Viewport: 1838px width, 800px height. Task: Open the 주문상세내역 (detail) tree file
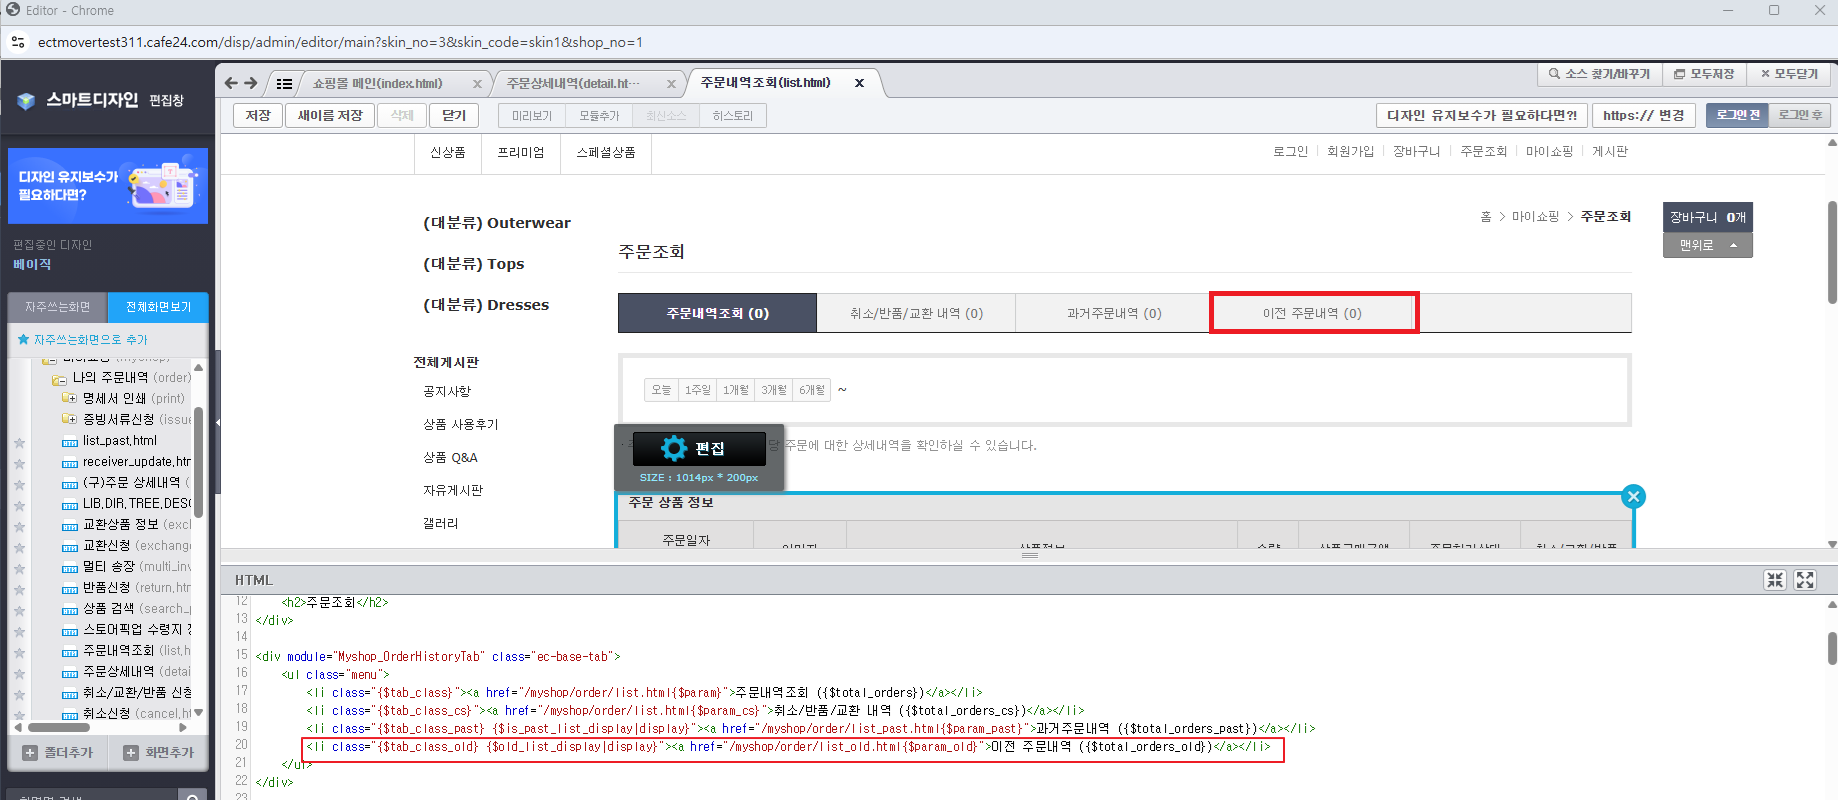point(126,672)
